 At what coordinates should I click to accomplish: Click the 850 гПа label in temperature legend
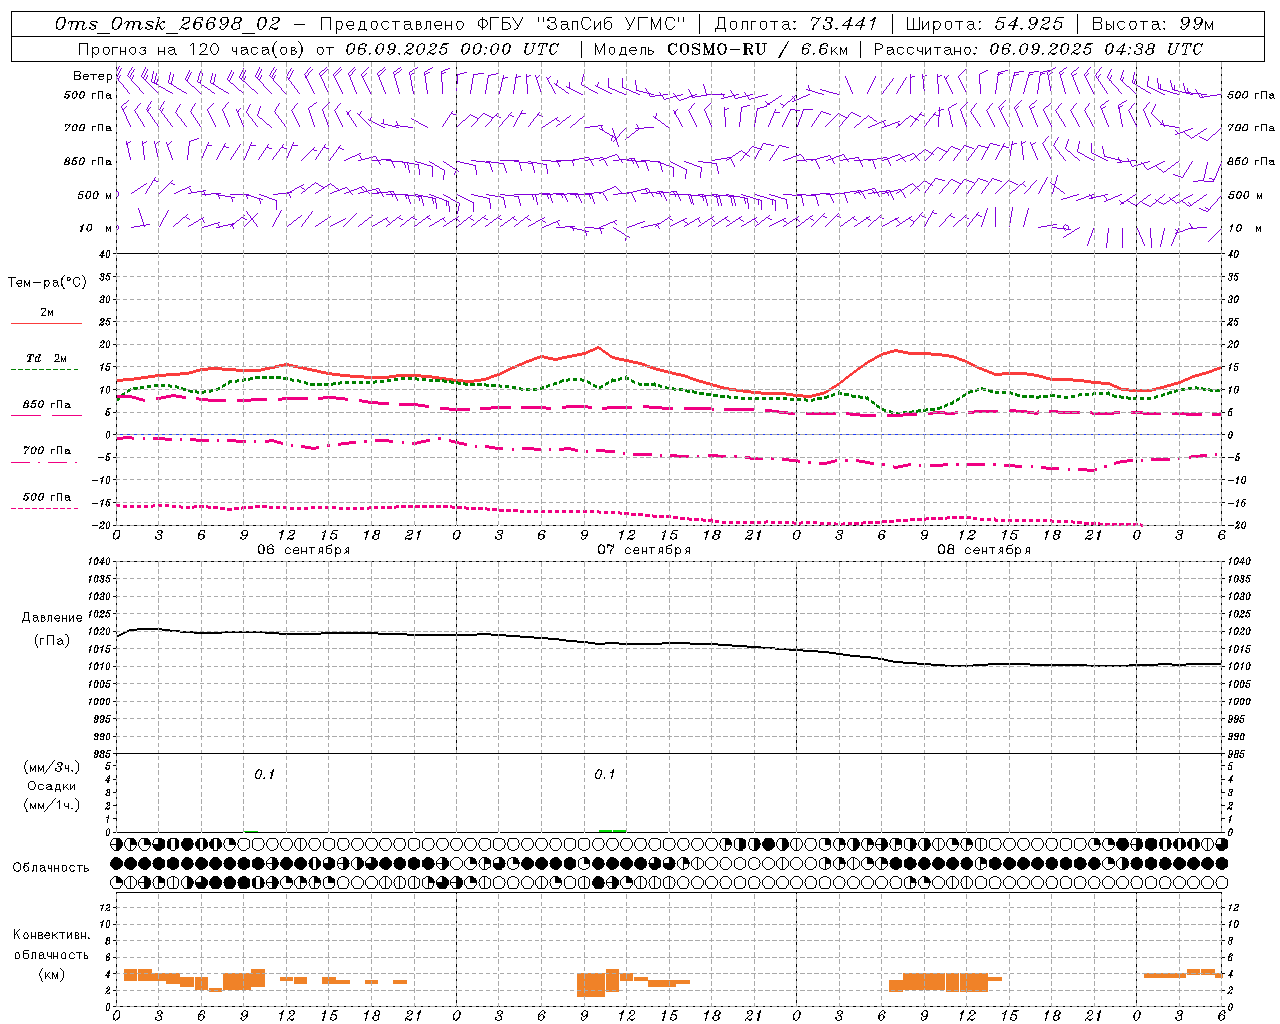click(x=47, y=405)
